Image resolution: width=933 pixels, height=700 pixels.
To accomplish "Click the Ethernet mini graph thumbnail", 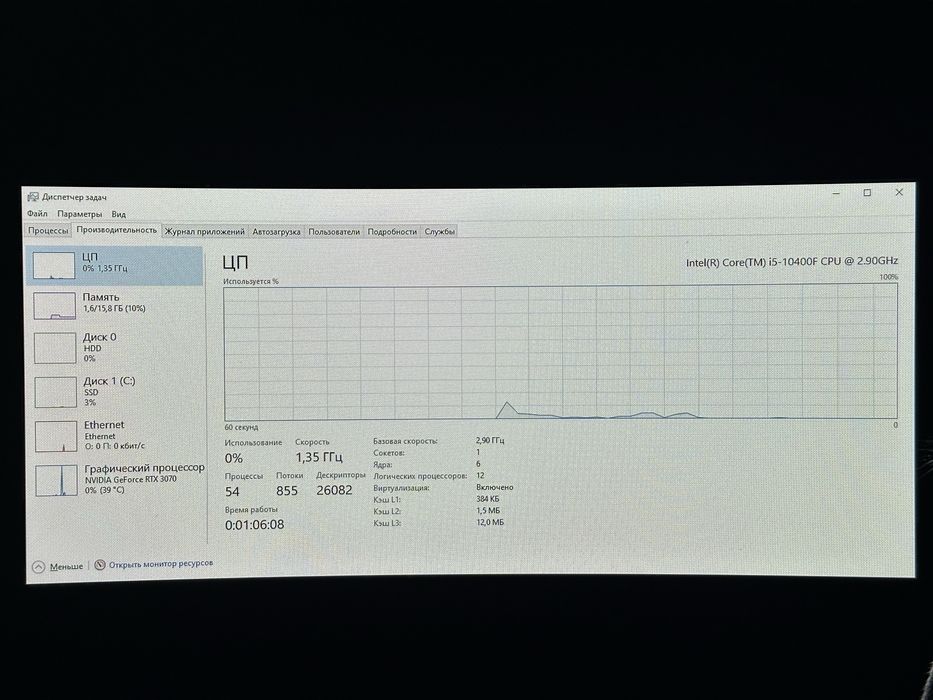I will click(56, 436).
